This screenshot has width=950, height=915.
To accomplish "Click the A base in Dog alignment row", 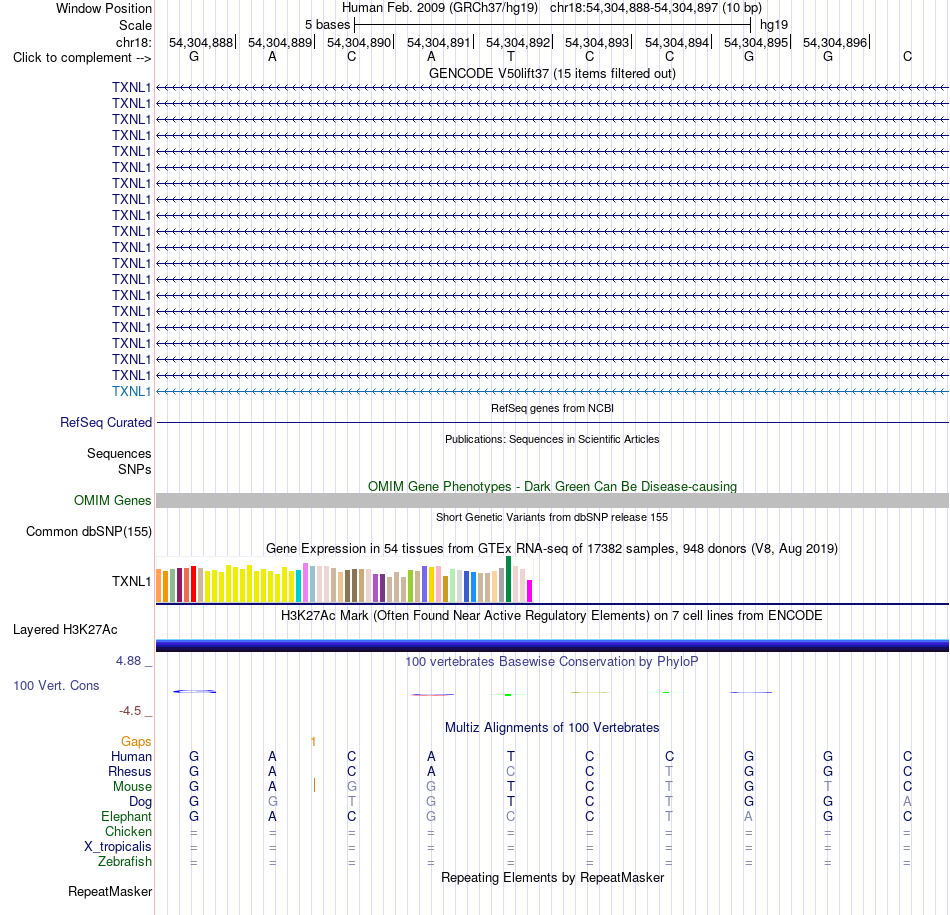I will (x=907, y=802).
